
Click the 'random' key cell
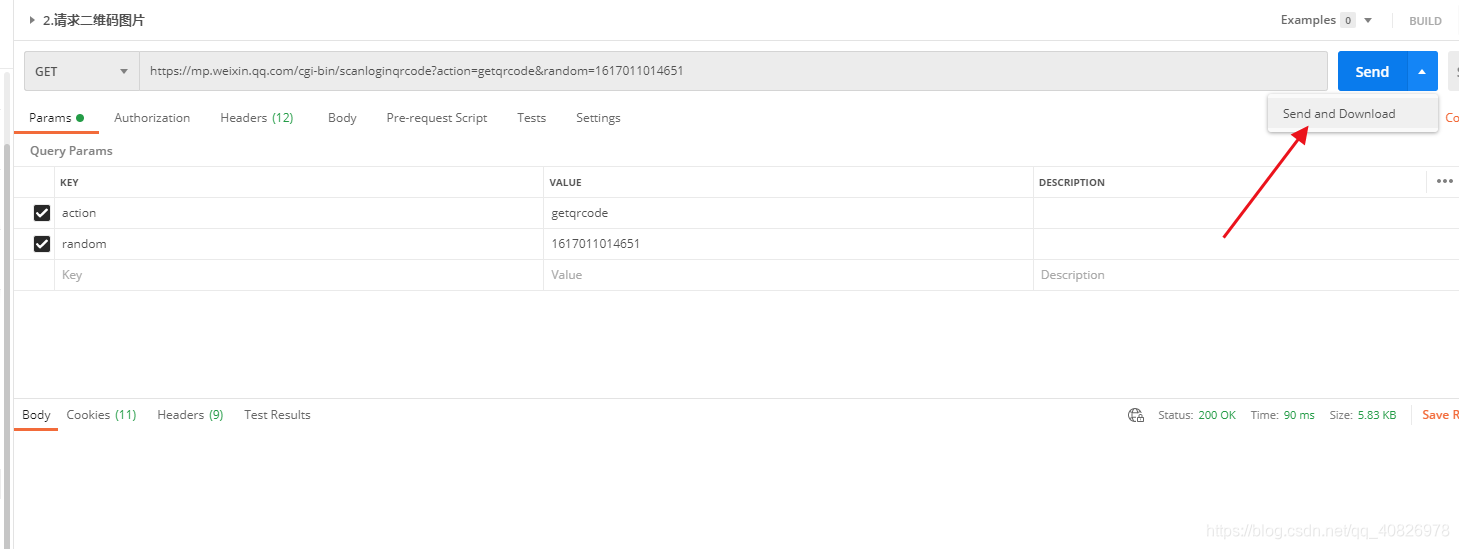[x=299, y=244]
